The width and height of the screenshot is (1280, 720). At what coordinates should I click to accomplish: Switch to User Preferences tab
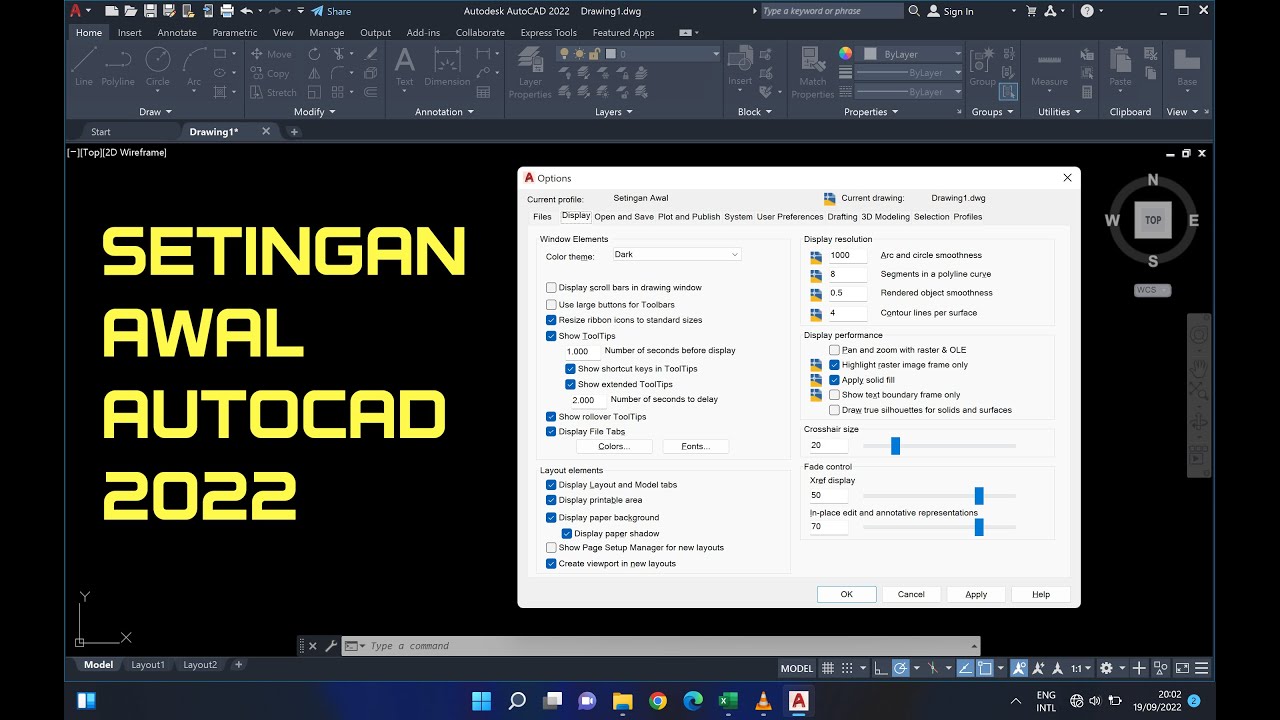(790, 217)
